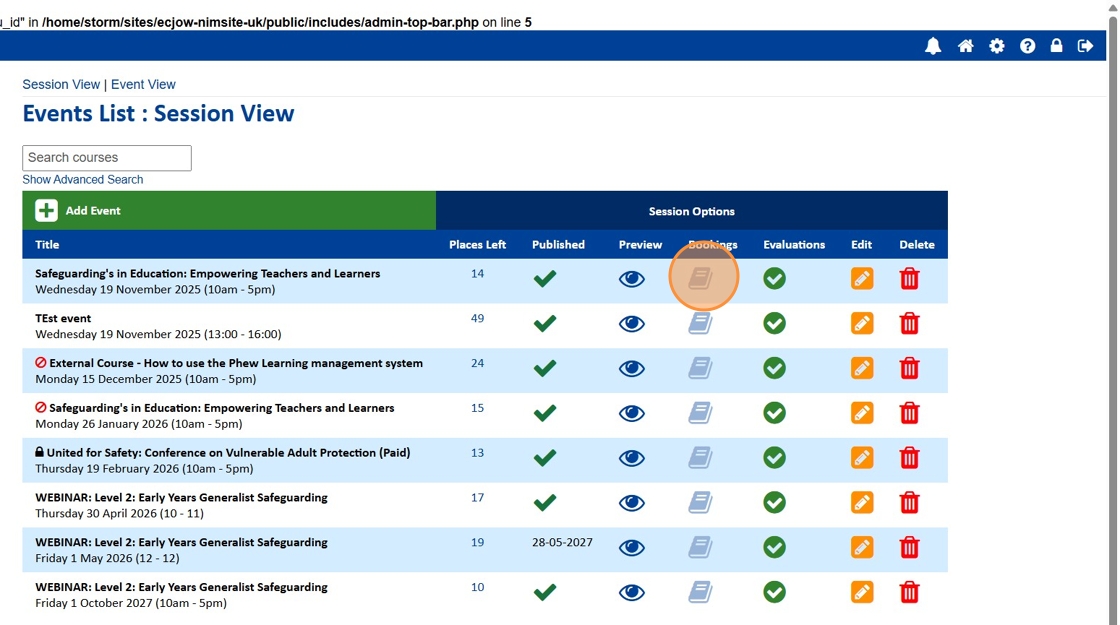
Task: Delete the 1 October 2027 webinar
Action: point(909,592)
